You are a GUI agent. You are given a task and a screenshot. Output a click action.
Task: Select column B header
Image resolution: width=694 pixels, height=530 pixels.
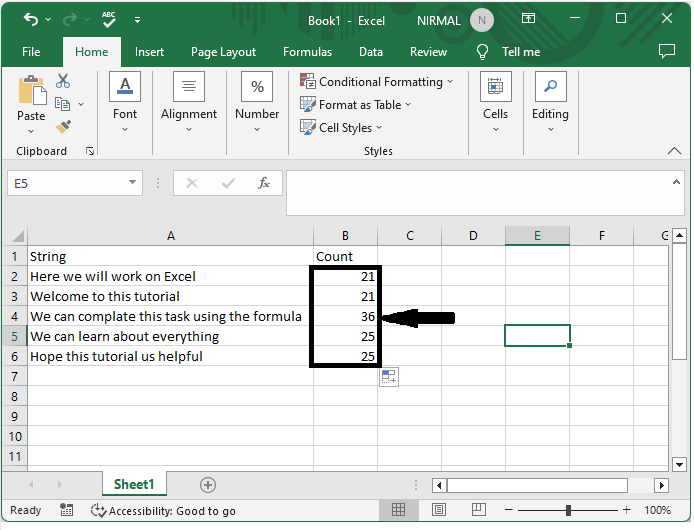pyautogui.click(x=345, y=236)
